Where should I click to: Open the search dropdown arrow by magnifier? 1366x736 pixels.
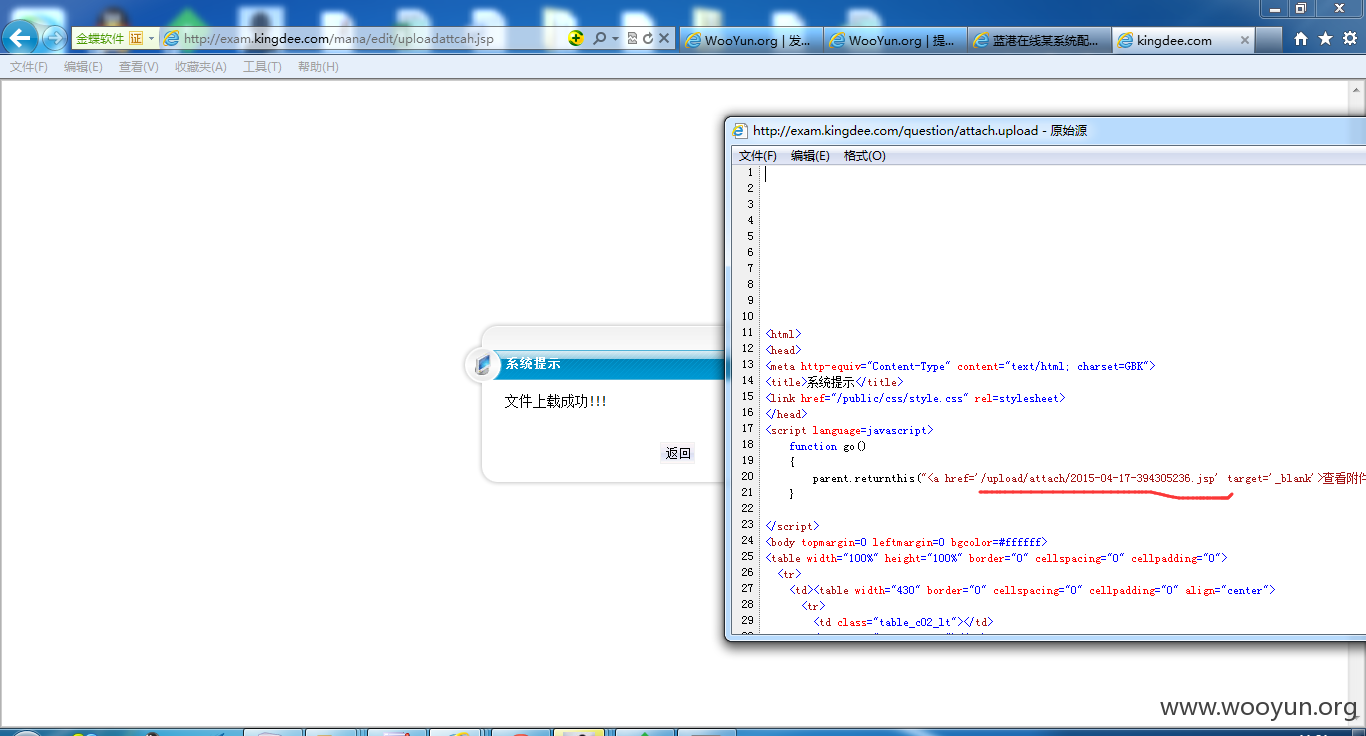(x=615, y=38)
